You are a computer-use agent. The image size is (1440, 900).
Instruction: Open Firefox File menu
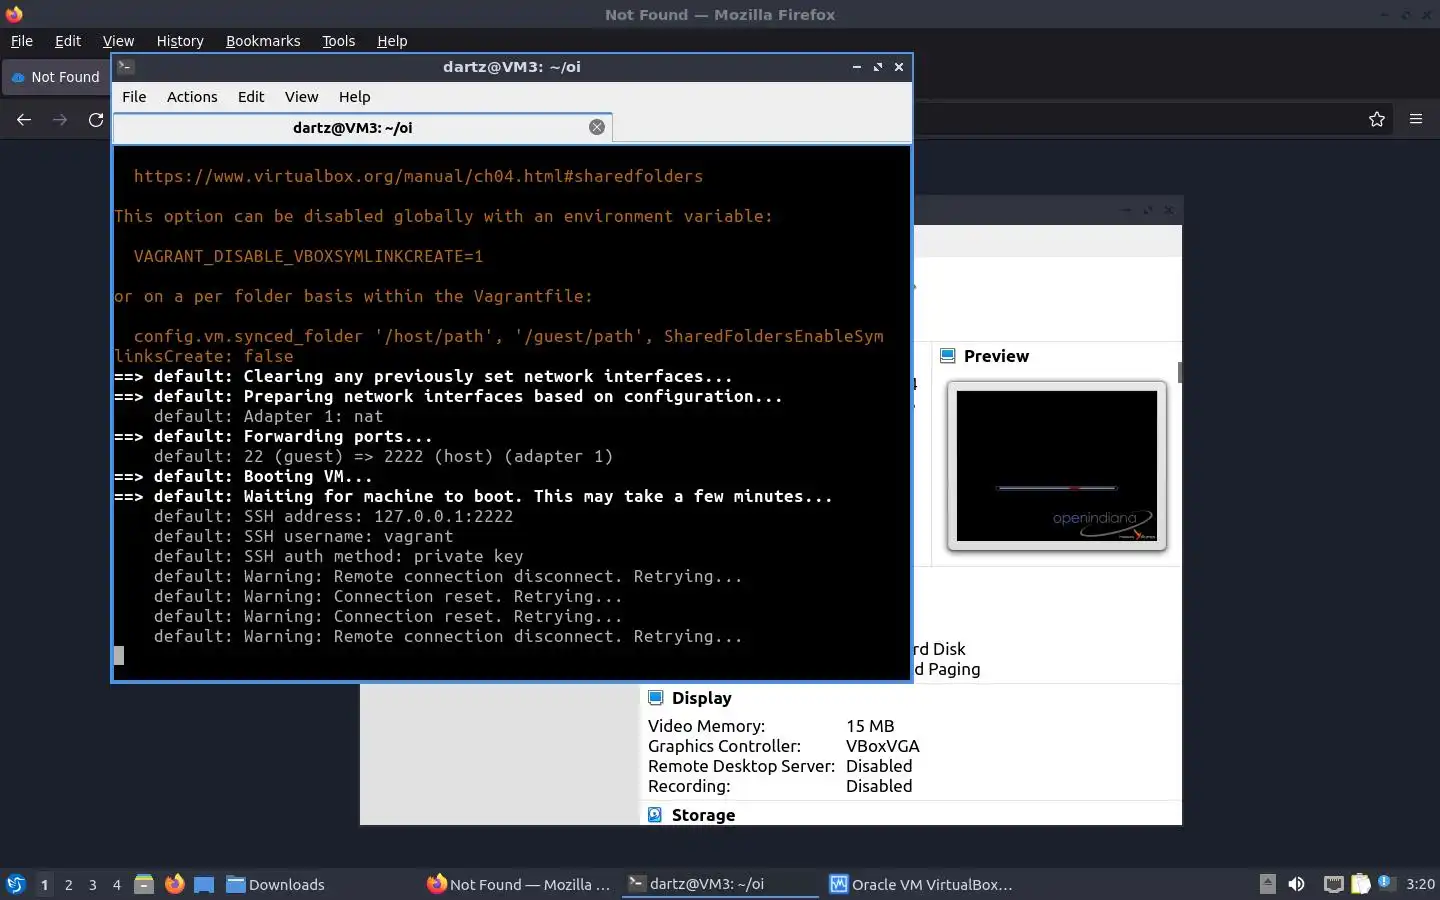[x=22, y=41]
